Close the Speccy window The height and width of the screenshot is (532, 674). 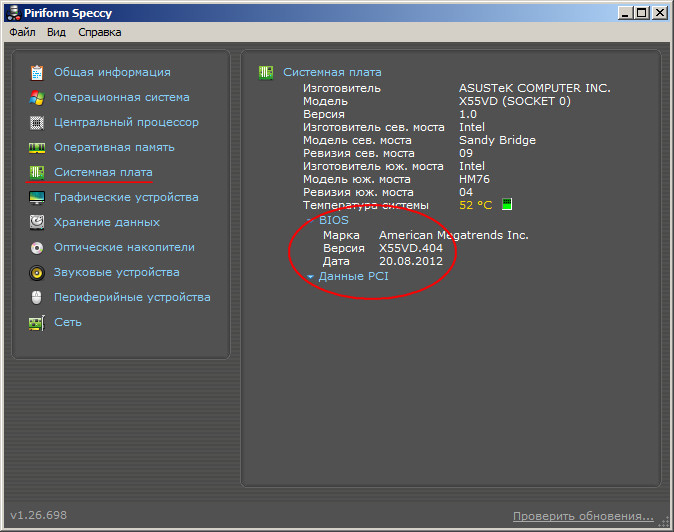(x=660, y=13)
